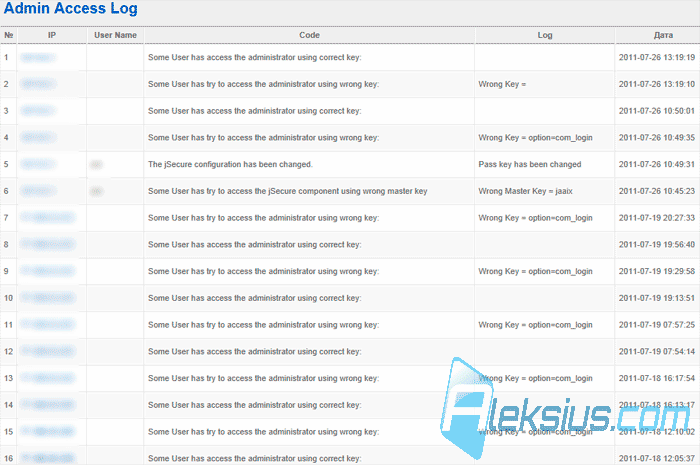Click the 'Wrong Key =' log in row 2
Viewport: 700px width, 465px height.
click(502, 84)
